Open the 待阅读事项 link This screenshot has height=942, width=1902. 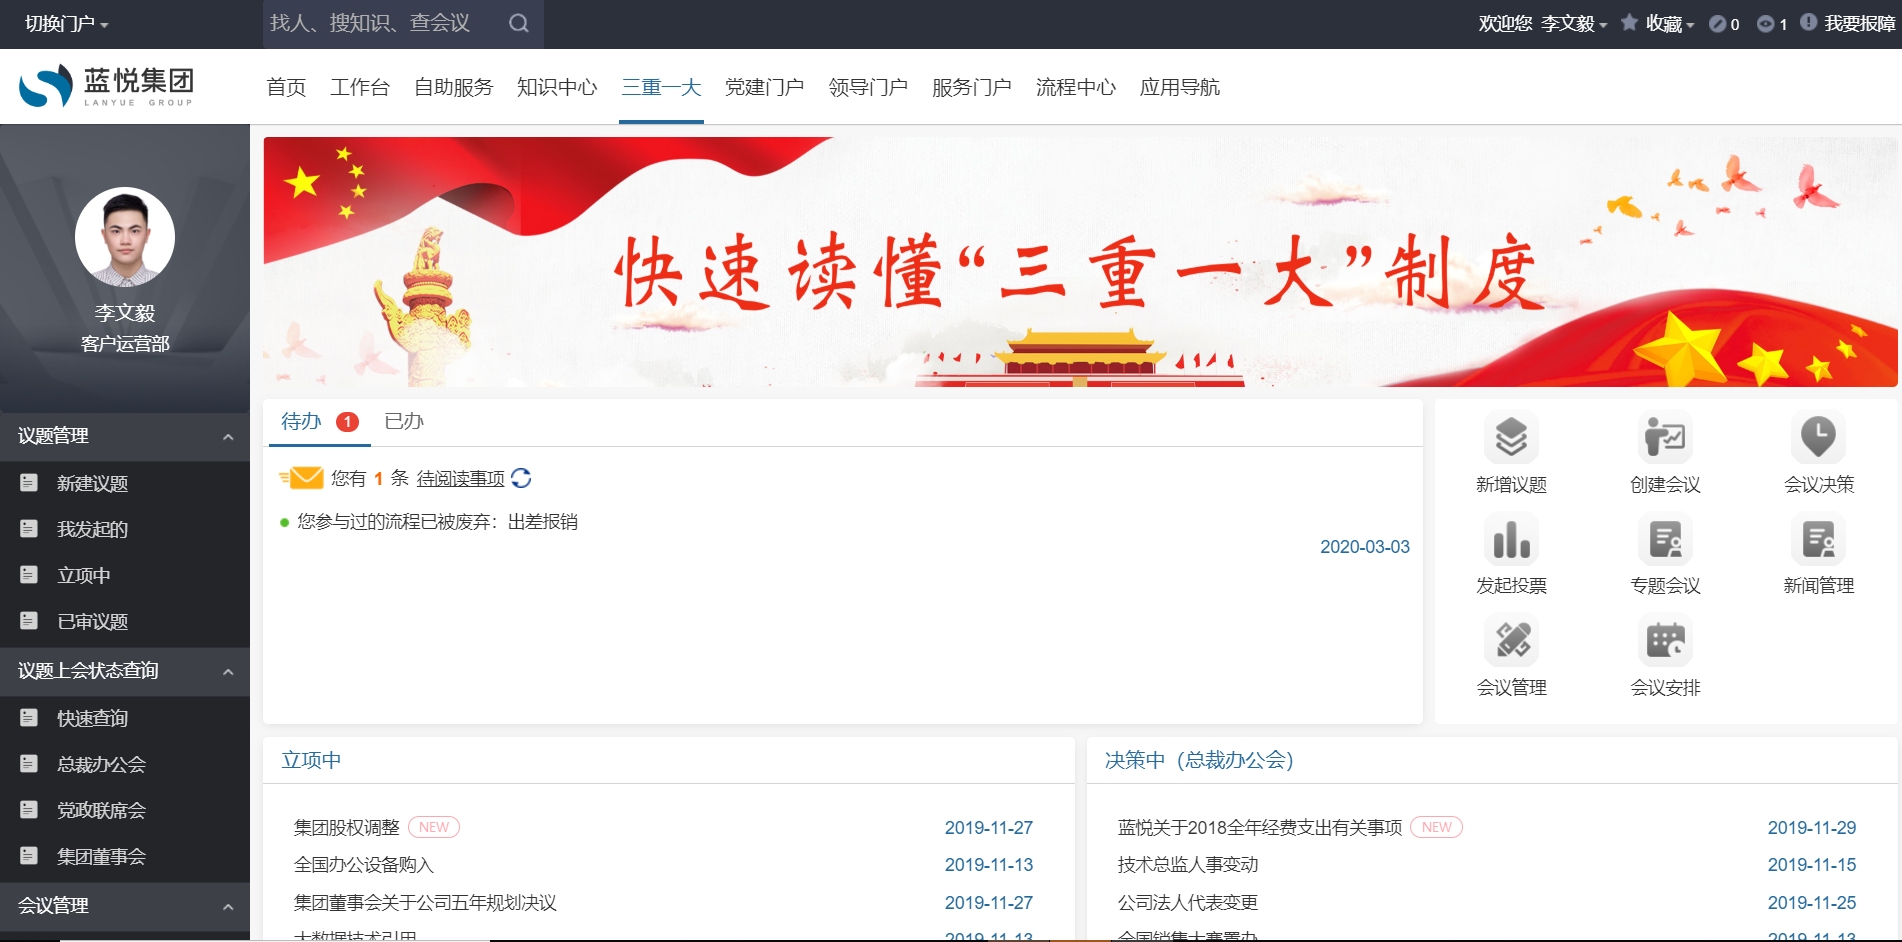pos(461,478)
